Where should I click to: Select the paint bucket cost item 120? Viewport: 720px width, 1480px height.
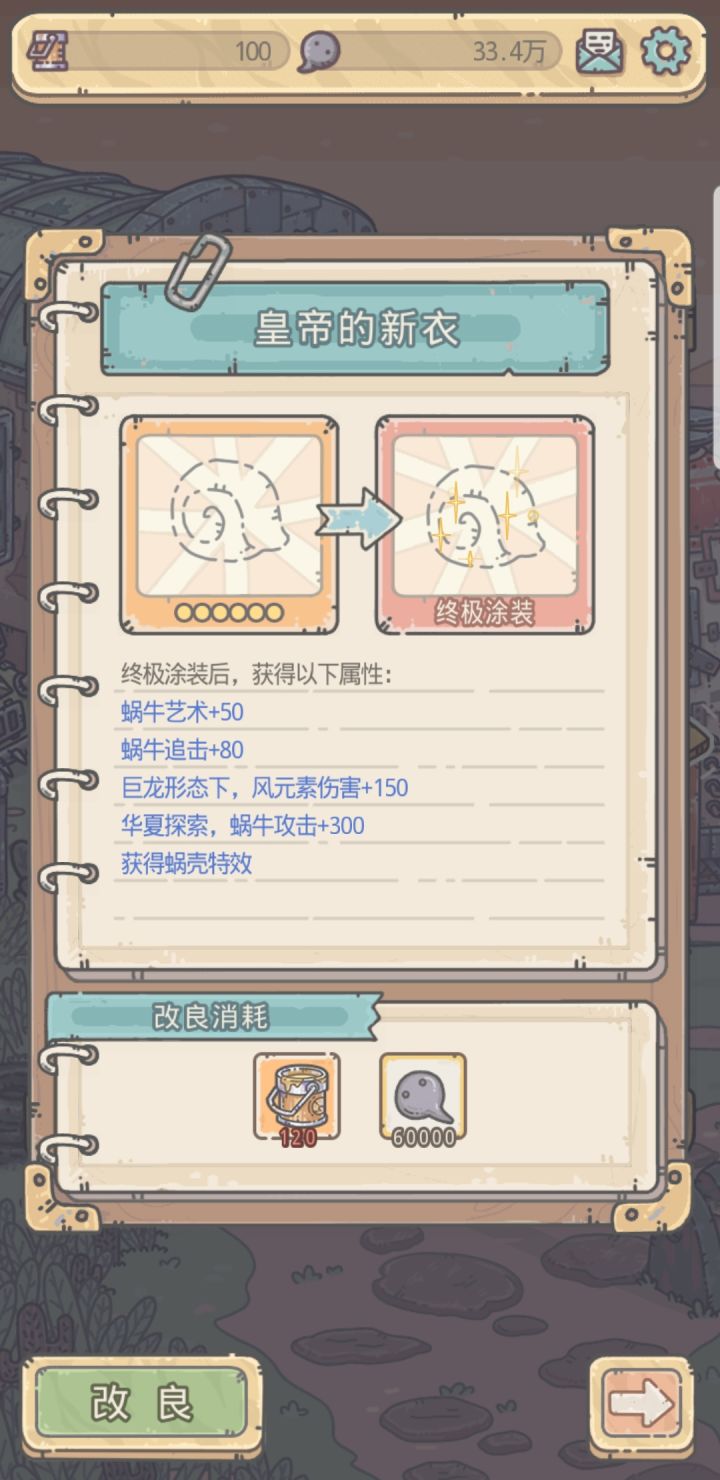(297, 1096)
